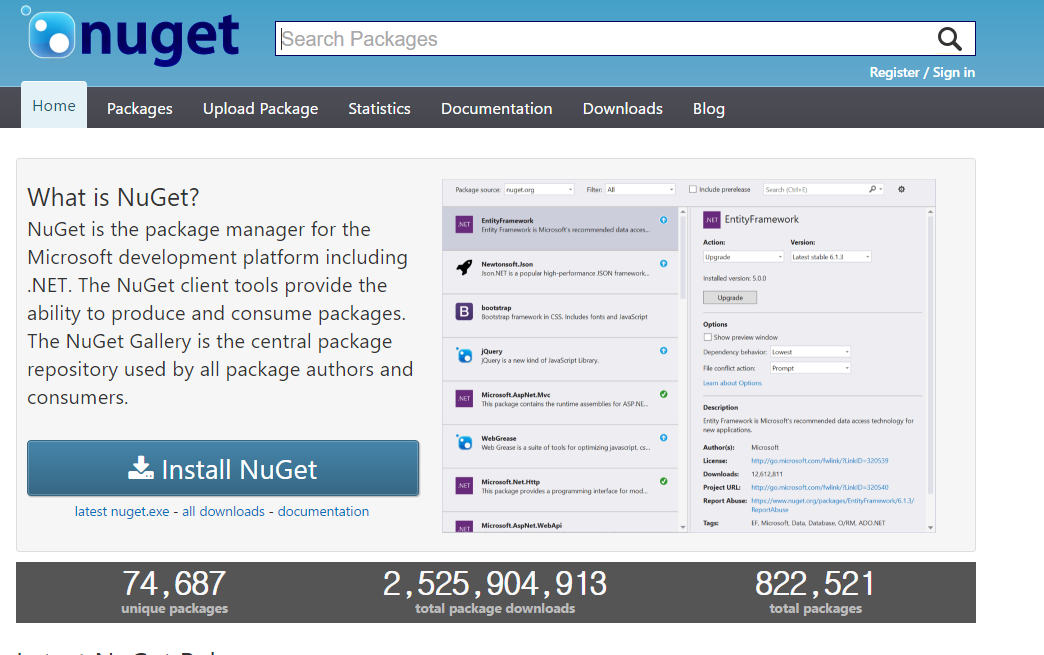This screenshot has width=1044, height=655.
Task: Check the Show preview window option
Action: tap(708, 337)
